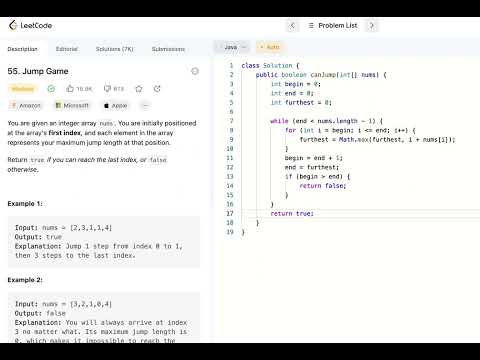
Task: Click the Medium difficulty badge
Action: click(23, 89)
